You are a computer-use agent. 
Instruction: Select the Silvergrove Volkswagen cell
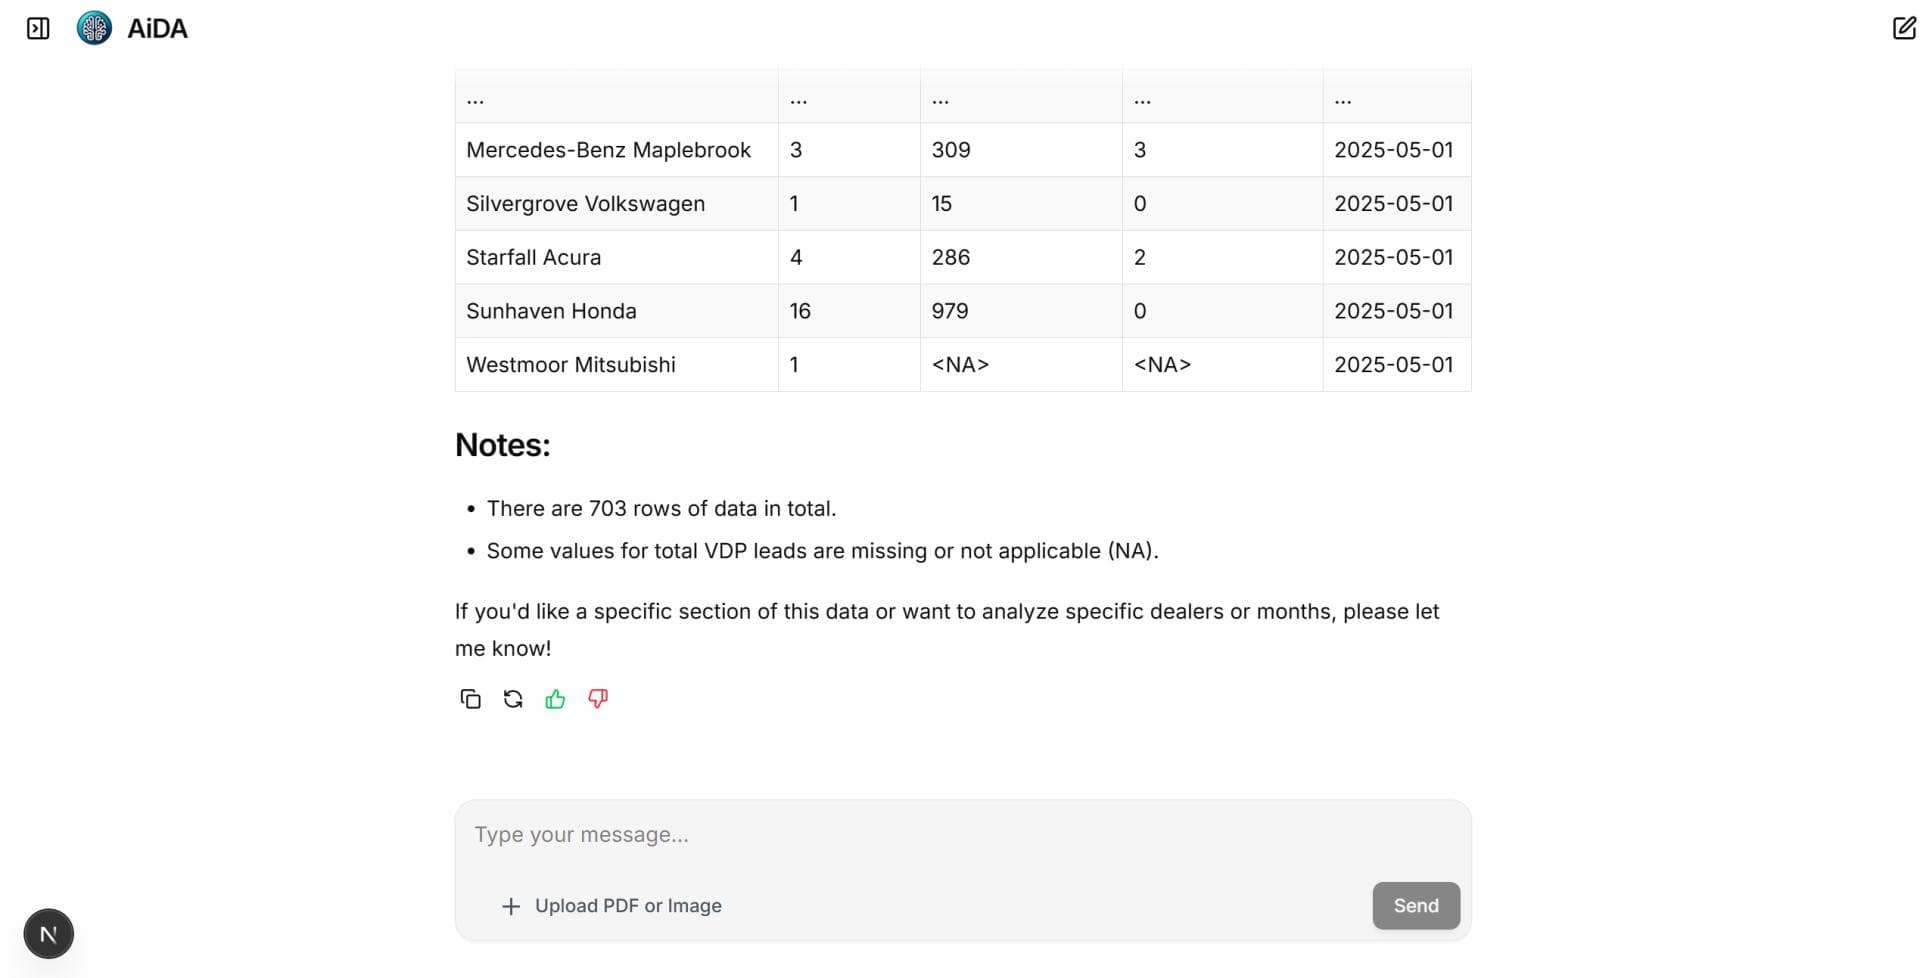(616, 204)
